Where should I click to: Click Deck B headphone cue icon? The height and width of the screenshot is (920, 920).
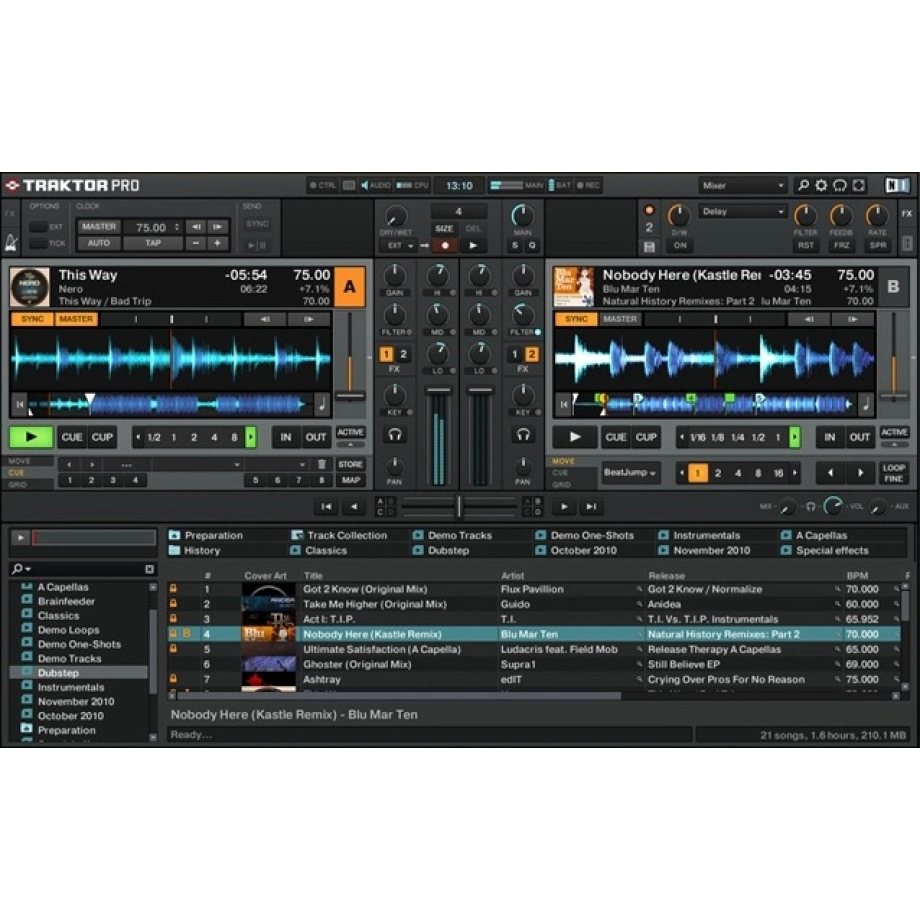(x=523, y=435)
